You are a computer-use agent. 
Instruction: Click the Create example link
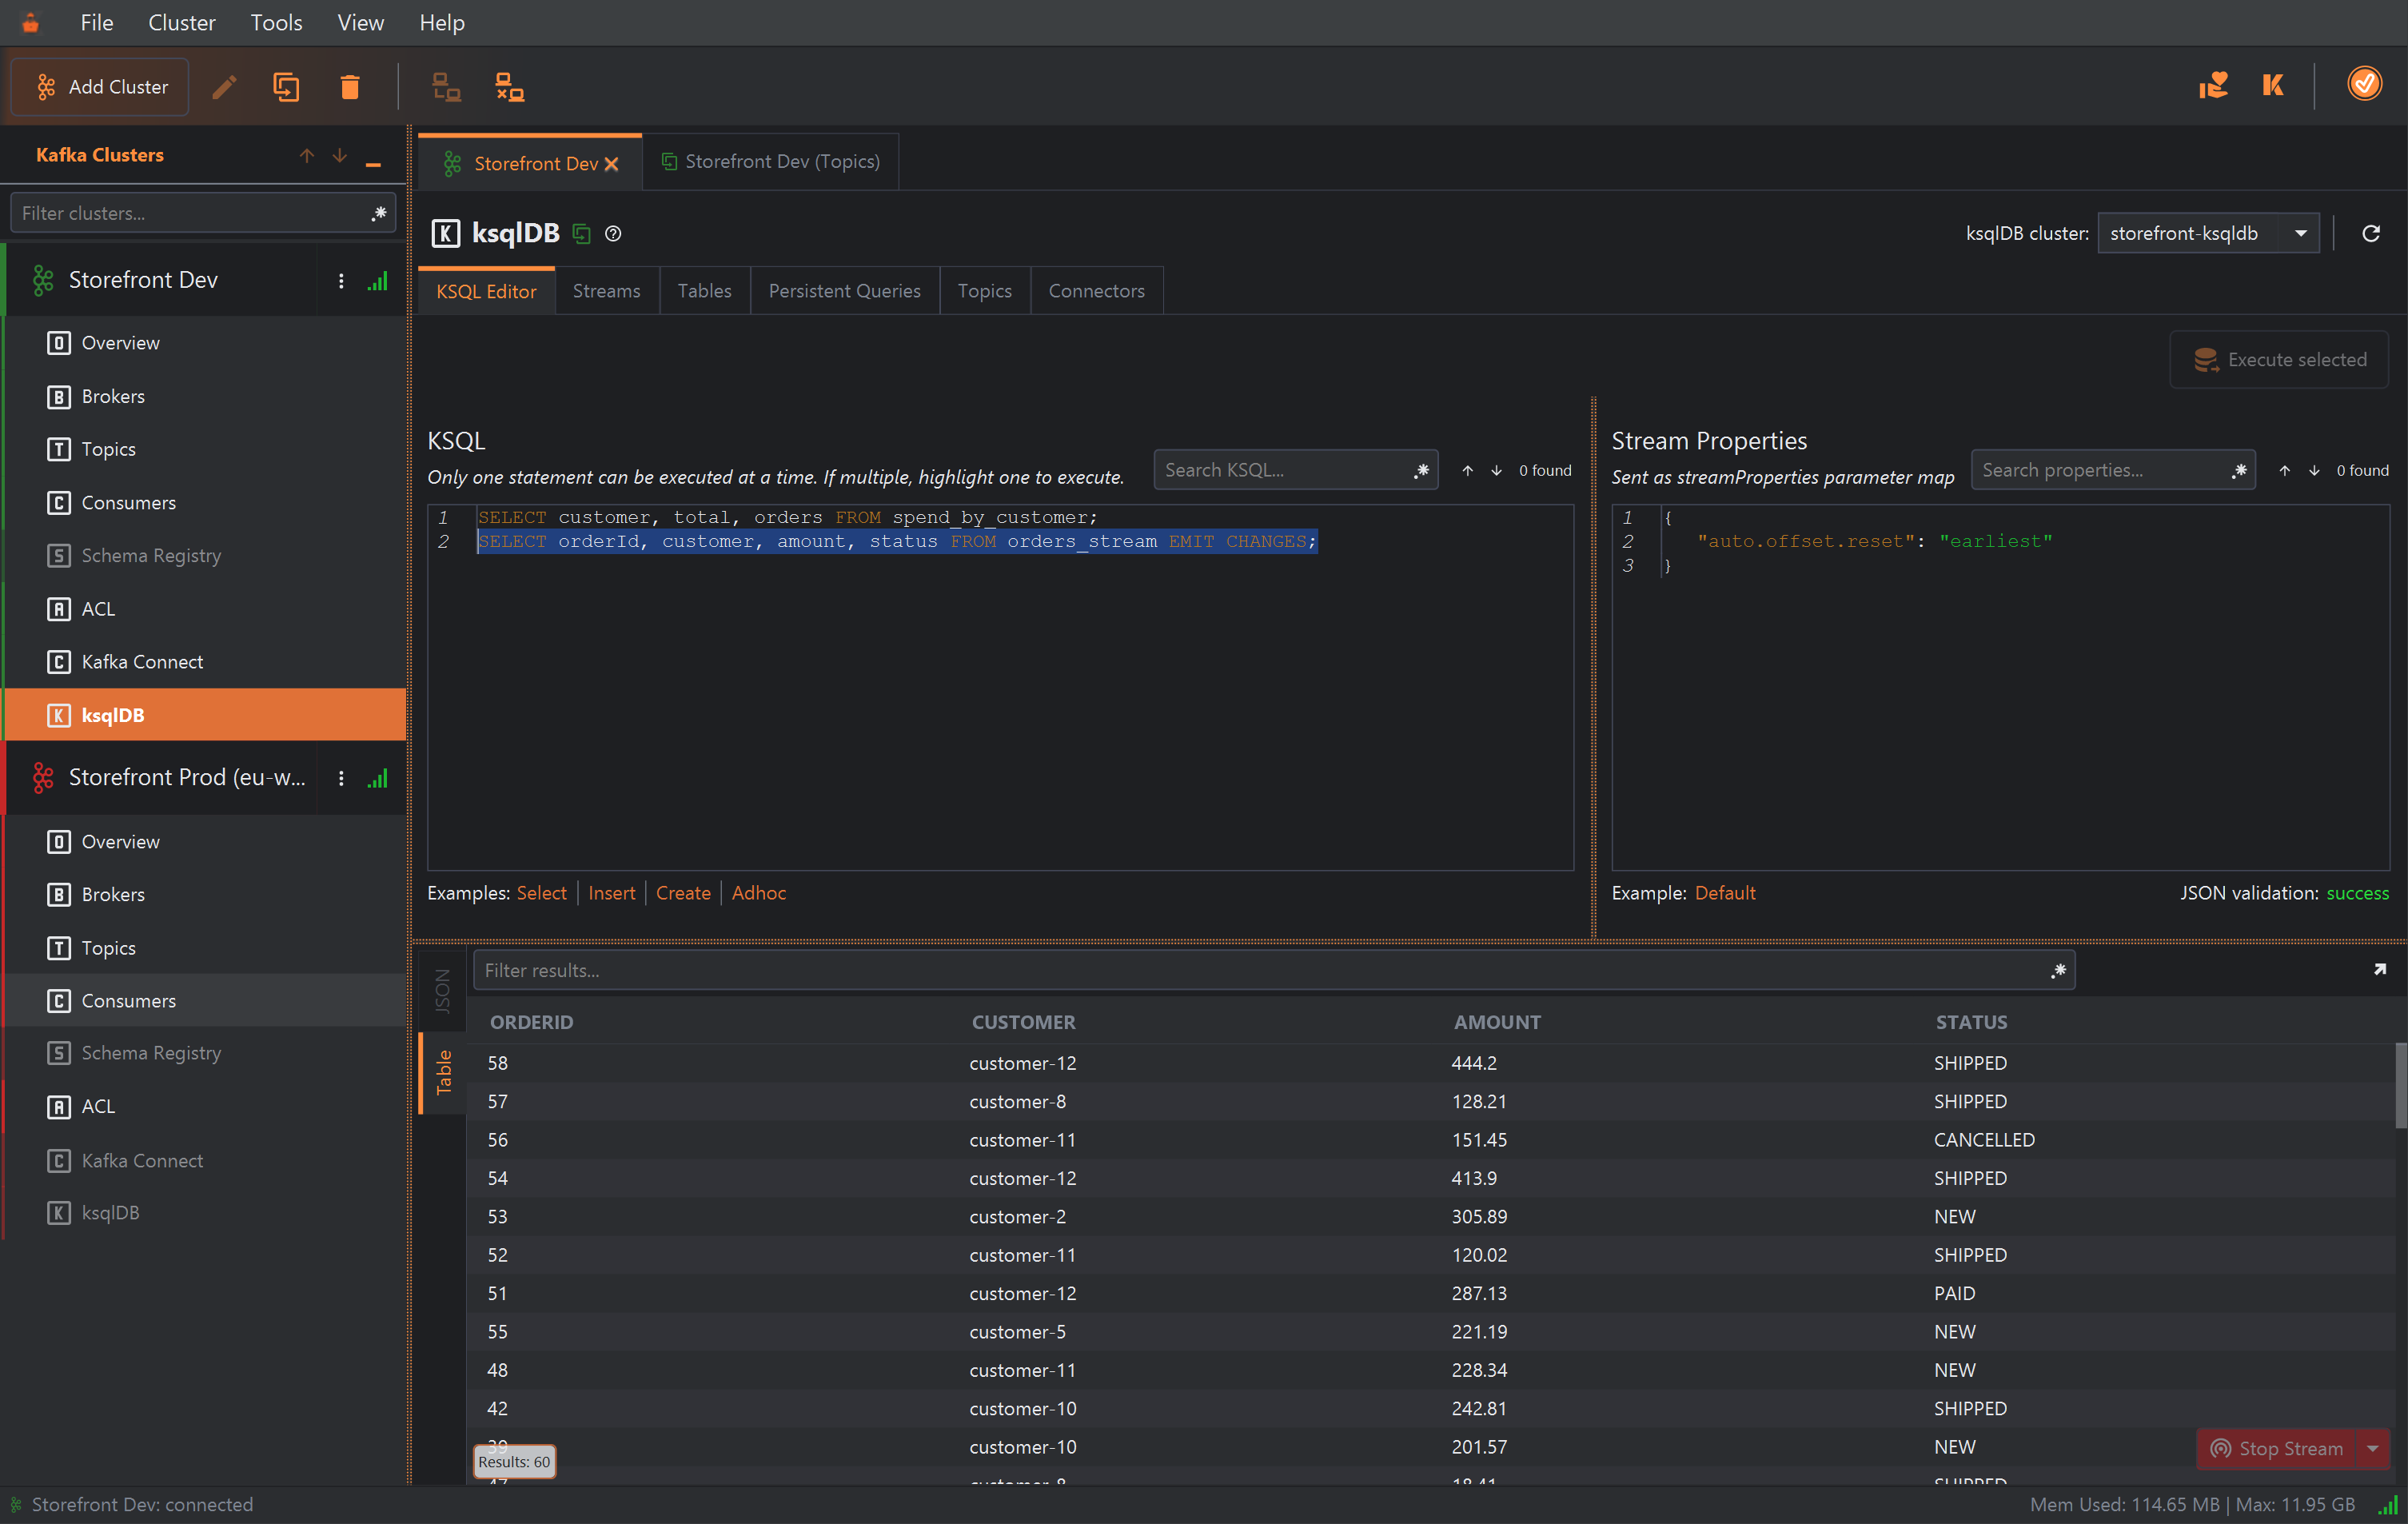(x=683, y=893)
